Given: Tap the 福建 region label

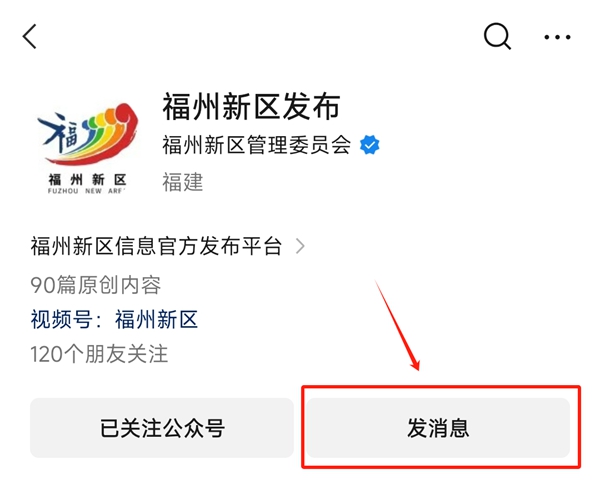Looking at the screenshot, I should 183,182.
